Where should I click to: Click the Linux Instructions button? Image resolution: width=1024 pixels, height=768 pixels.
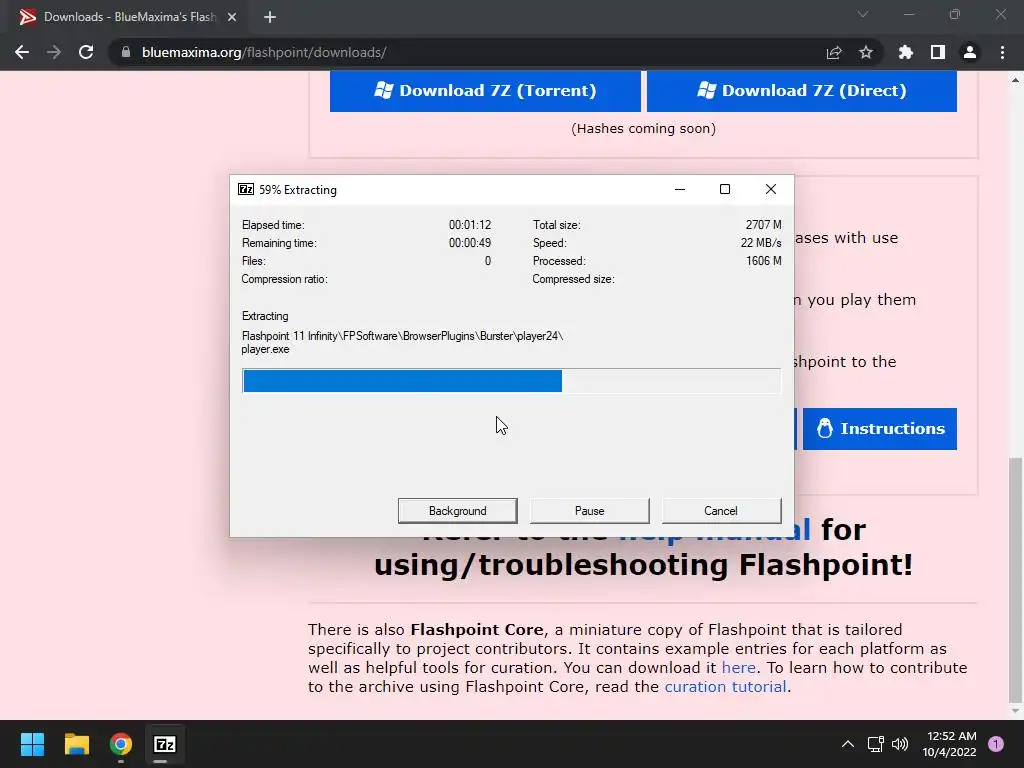pos(879,428)
